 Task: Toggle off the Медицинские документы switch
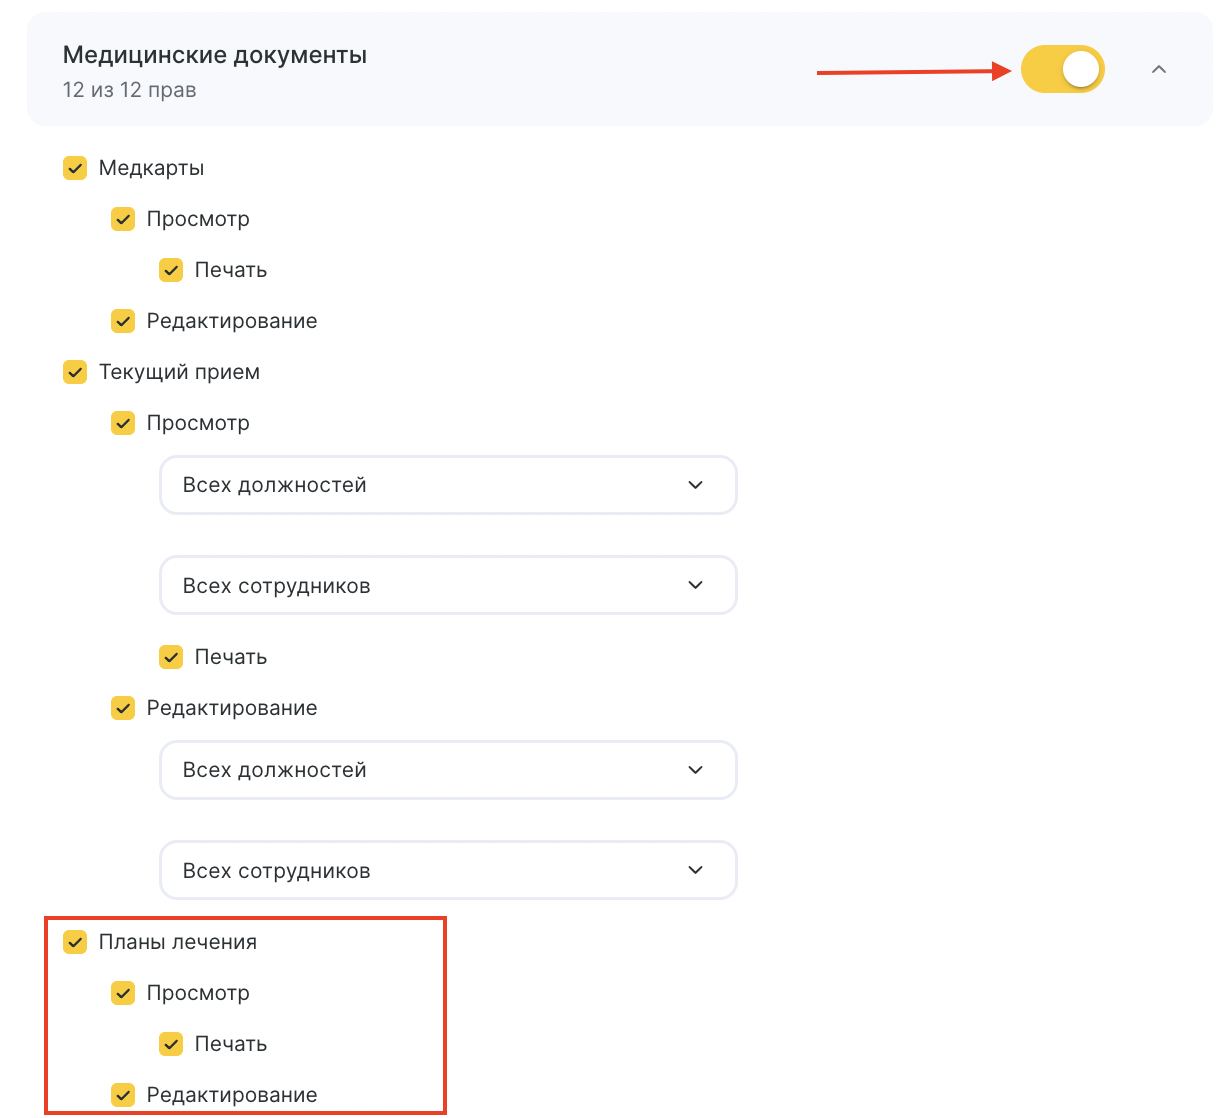[x=1062, y=69]
